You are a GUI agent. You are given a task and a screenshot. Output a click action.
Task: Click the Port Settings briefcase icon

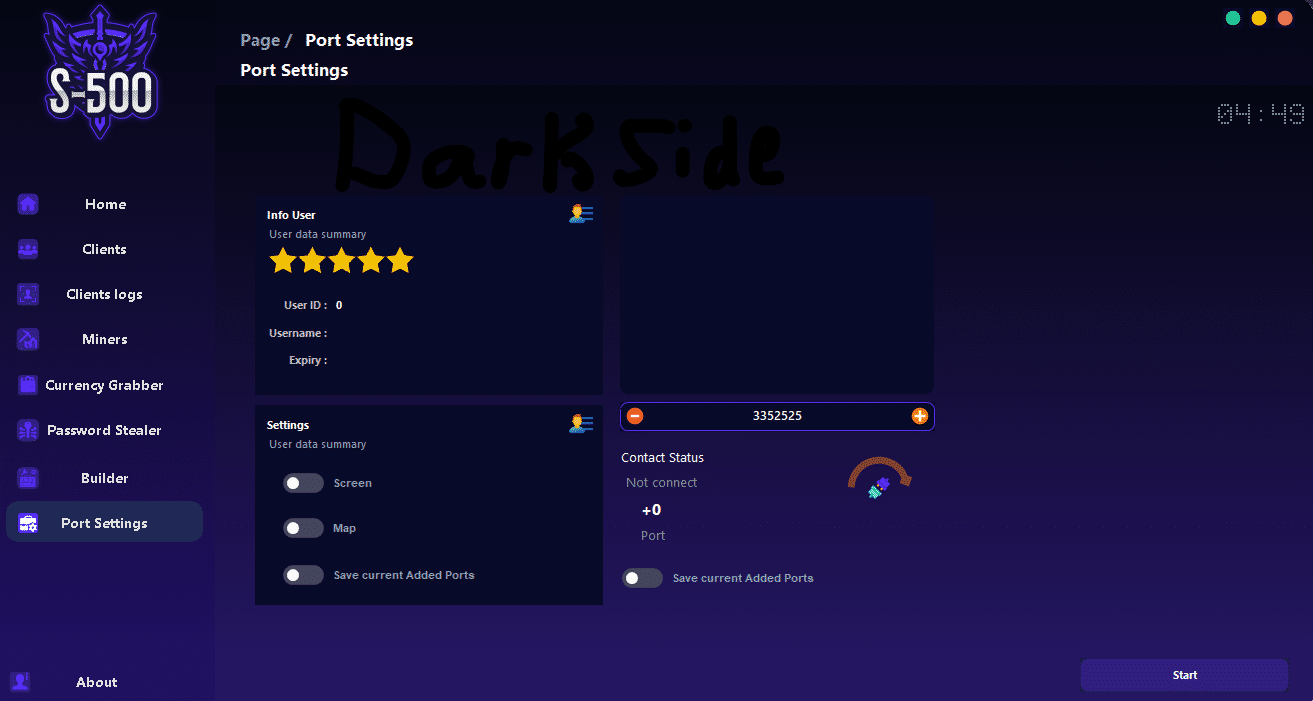click(28, 523)
